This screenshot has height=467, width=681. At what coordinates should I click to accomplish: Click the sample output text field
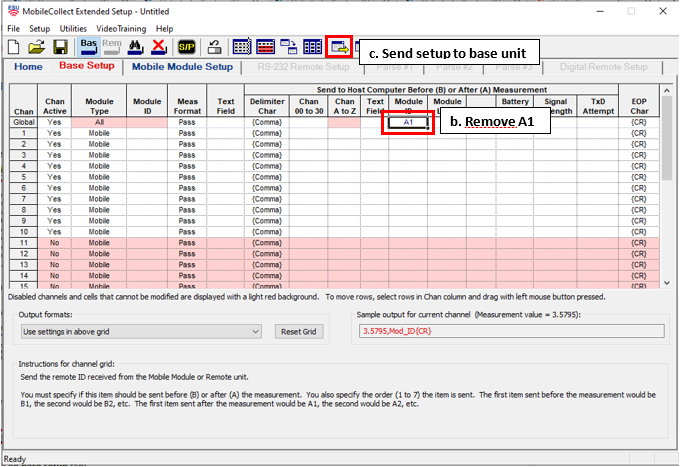(512, 331)
